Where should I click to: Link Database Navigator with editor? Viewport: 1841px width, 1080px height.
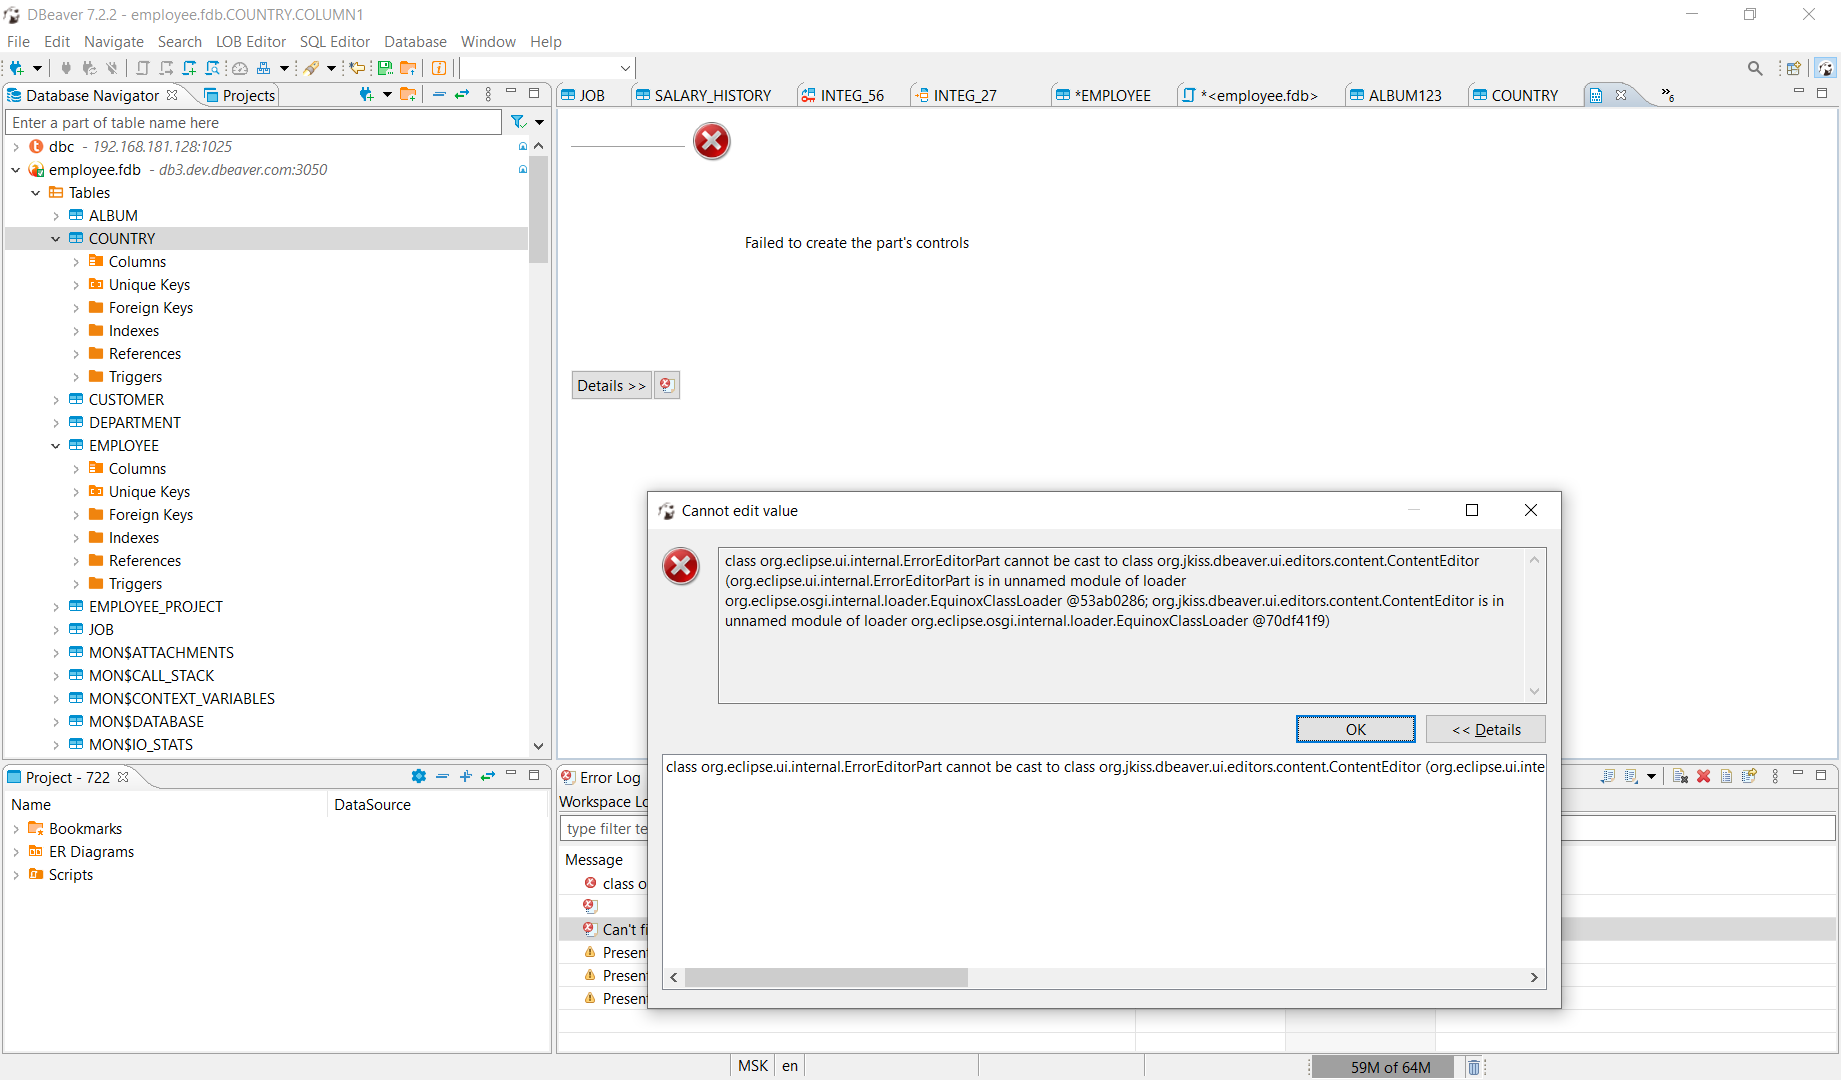[461, 94]
